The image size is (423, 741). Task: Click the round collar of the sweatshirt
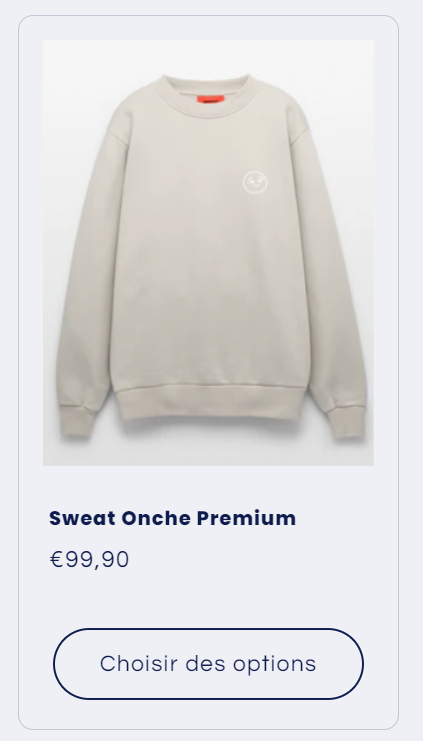point(207,96)
